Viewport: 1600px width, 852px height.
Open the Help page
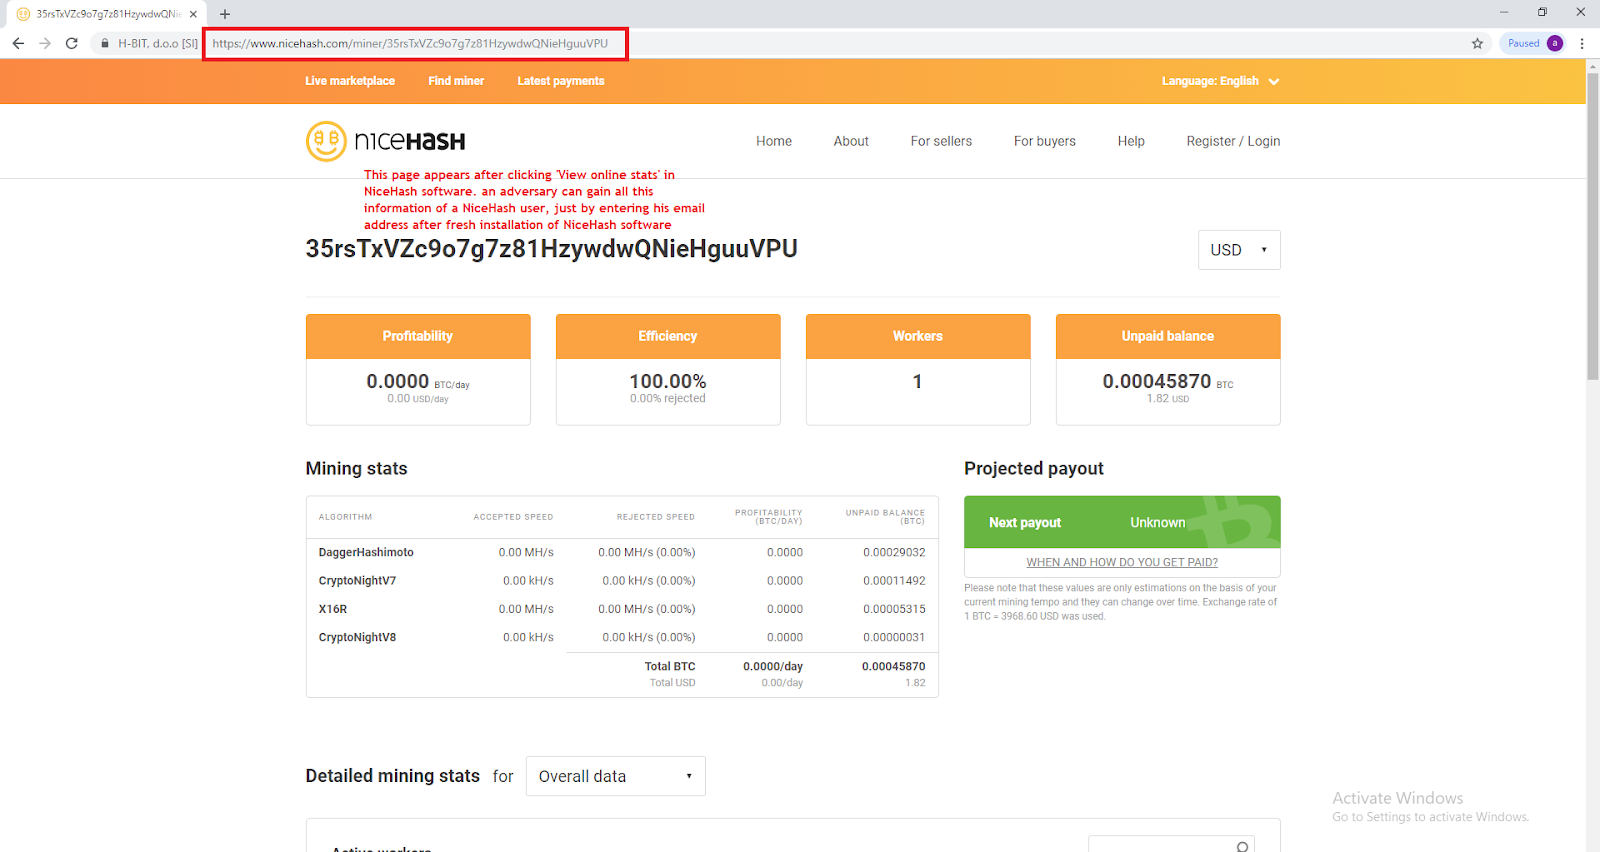pyautogui.click(x=1131, y=141)
